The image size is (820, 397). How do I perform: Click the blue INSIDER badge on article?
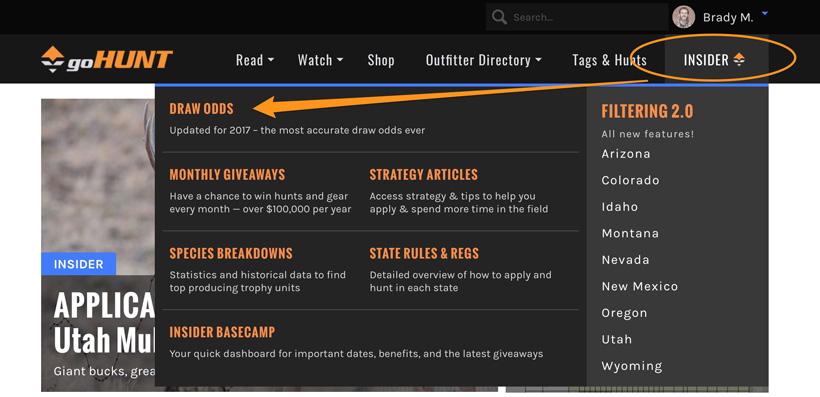(x=78, y=264)
